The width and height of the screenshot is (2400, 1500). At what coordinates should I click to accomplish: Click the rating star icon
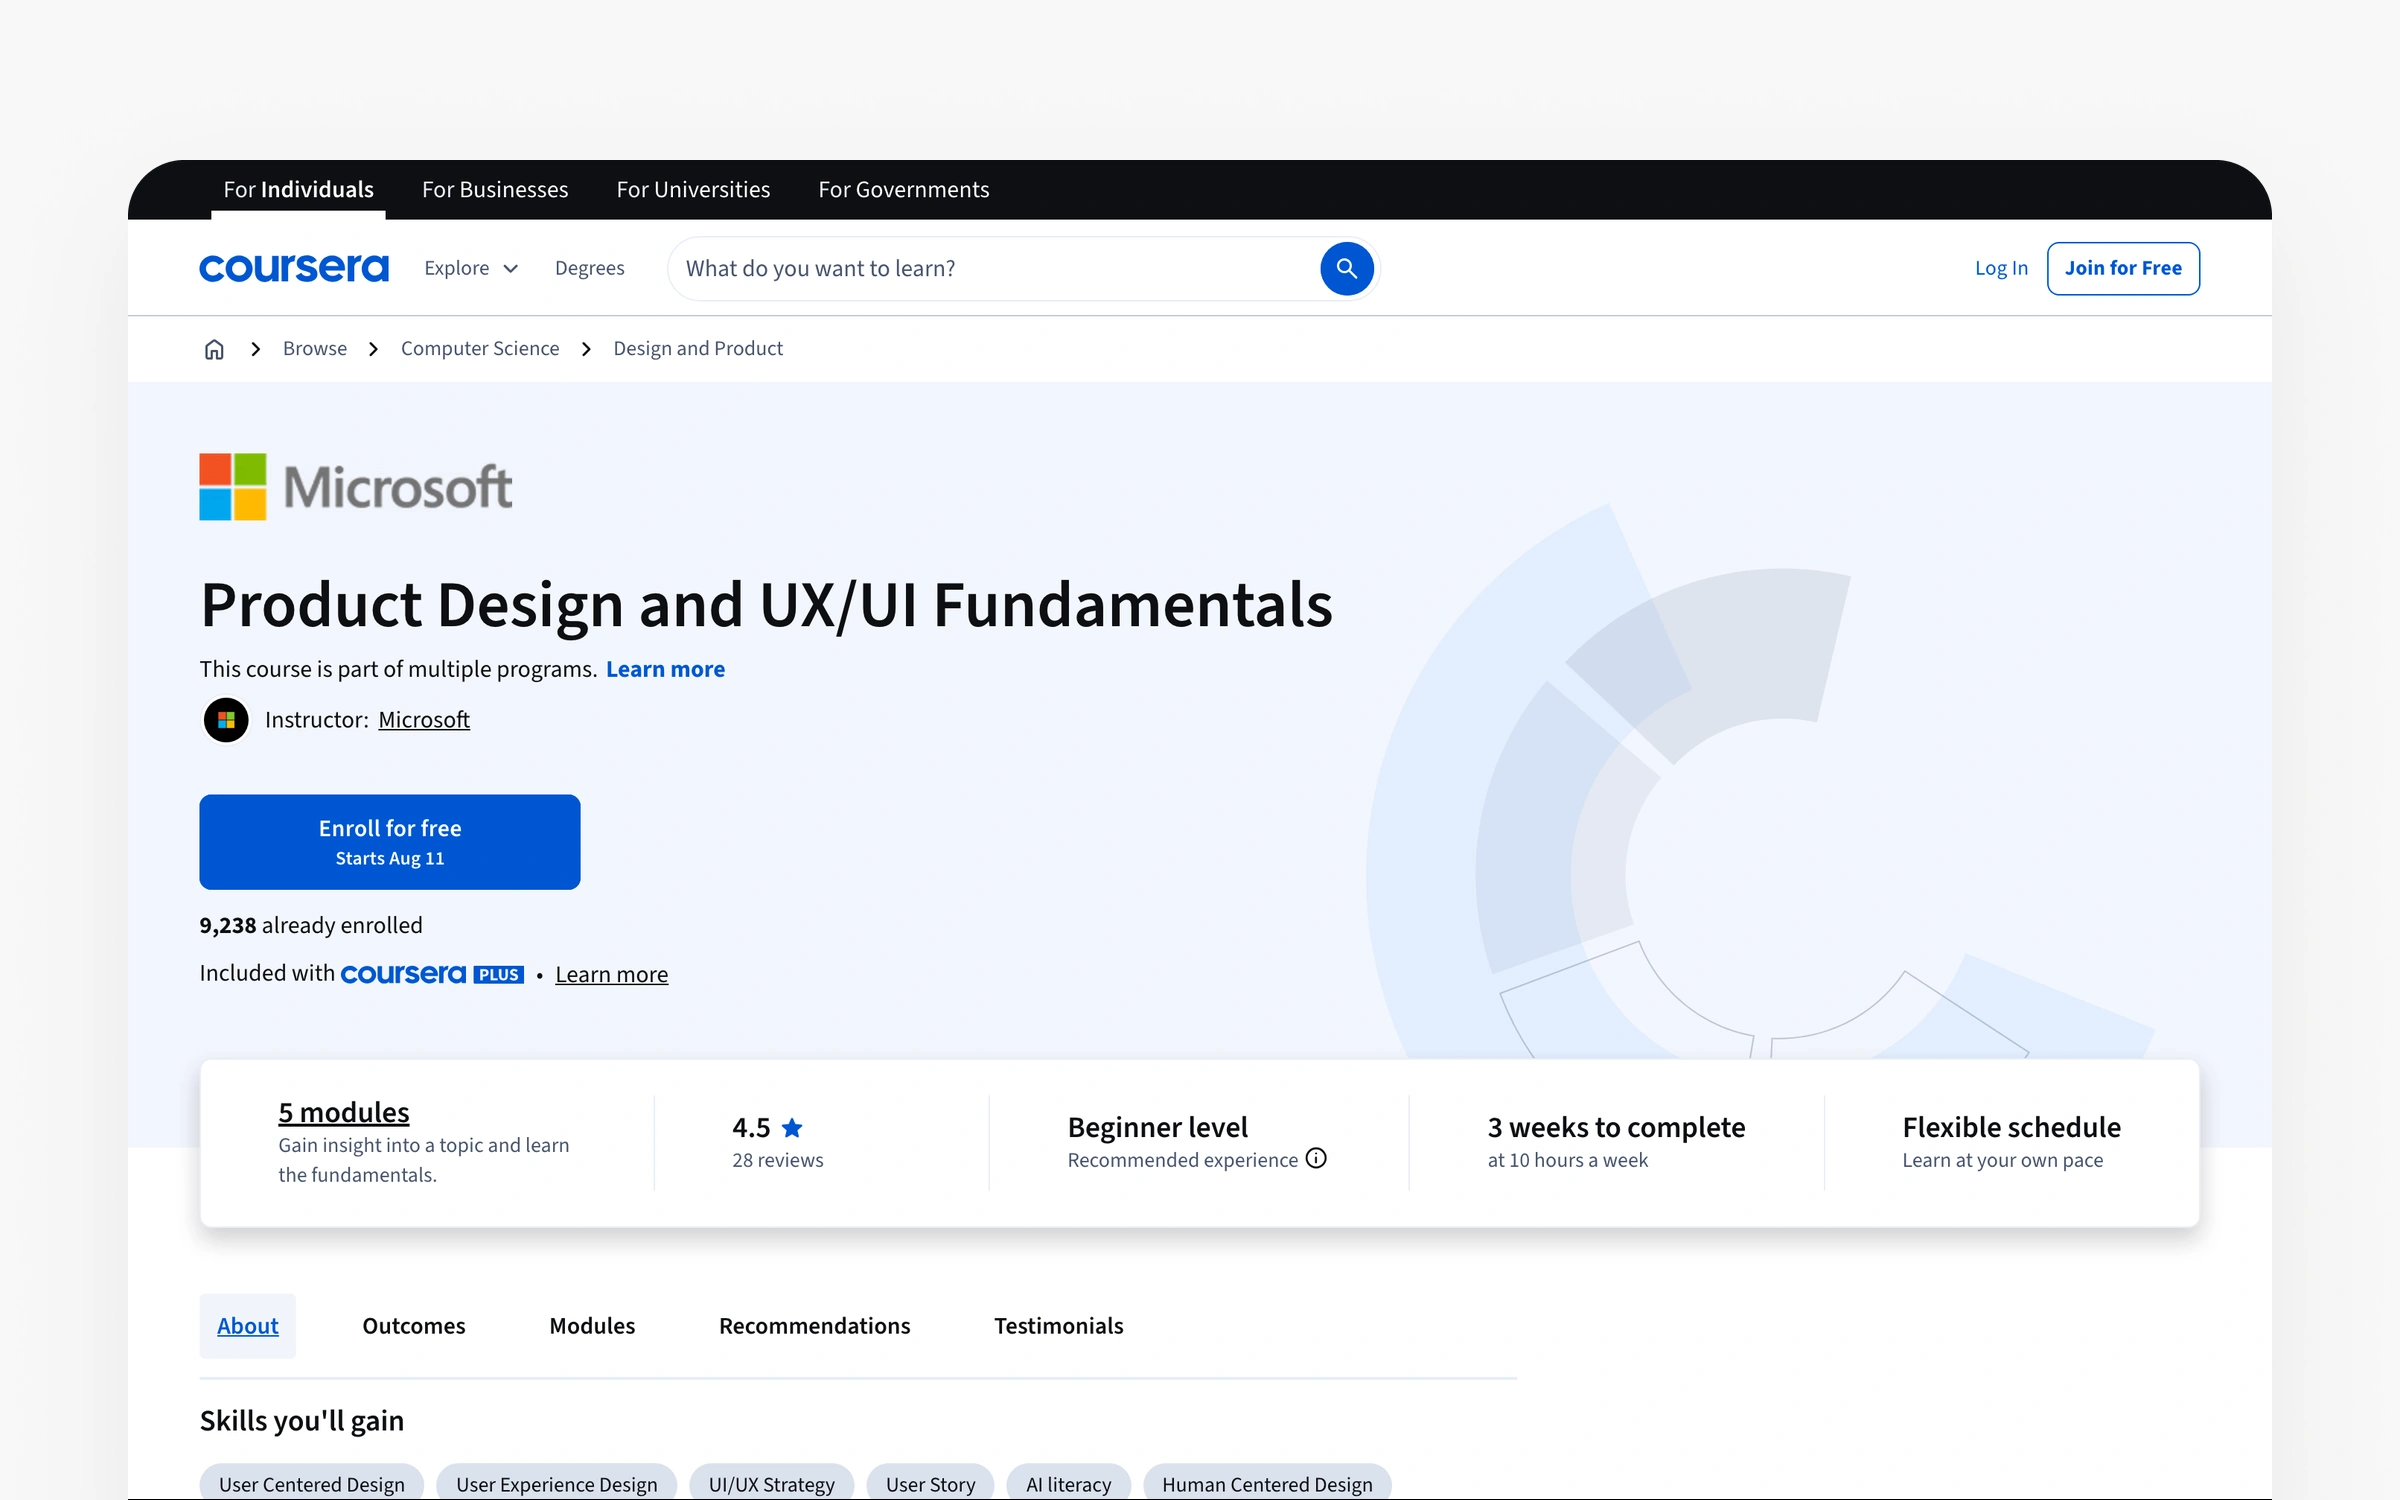[792, 1127]
